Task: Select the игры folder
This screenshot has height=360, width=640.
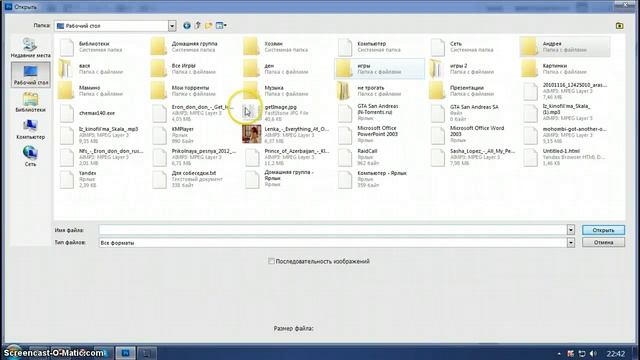Action: point(379,69)
